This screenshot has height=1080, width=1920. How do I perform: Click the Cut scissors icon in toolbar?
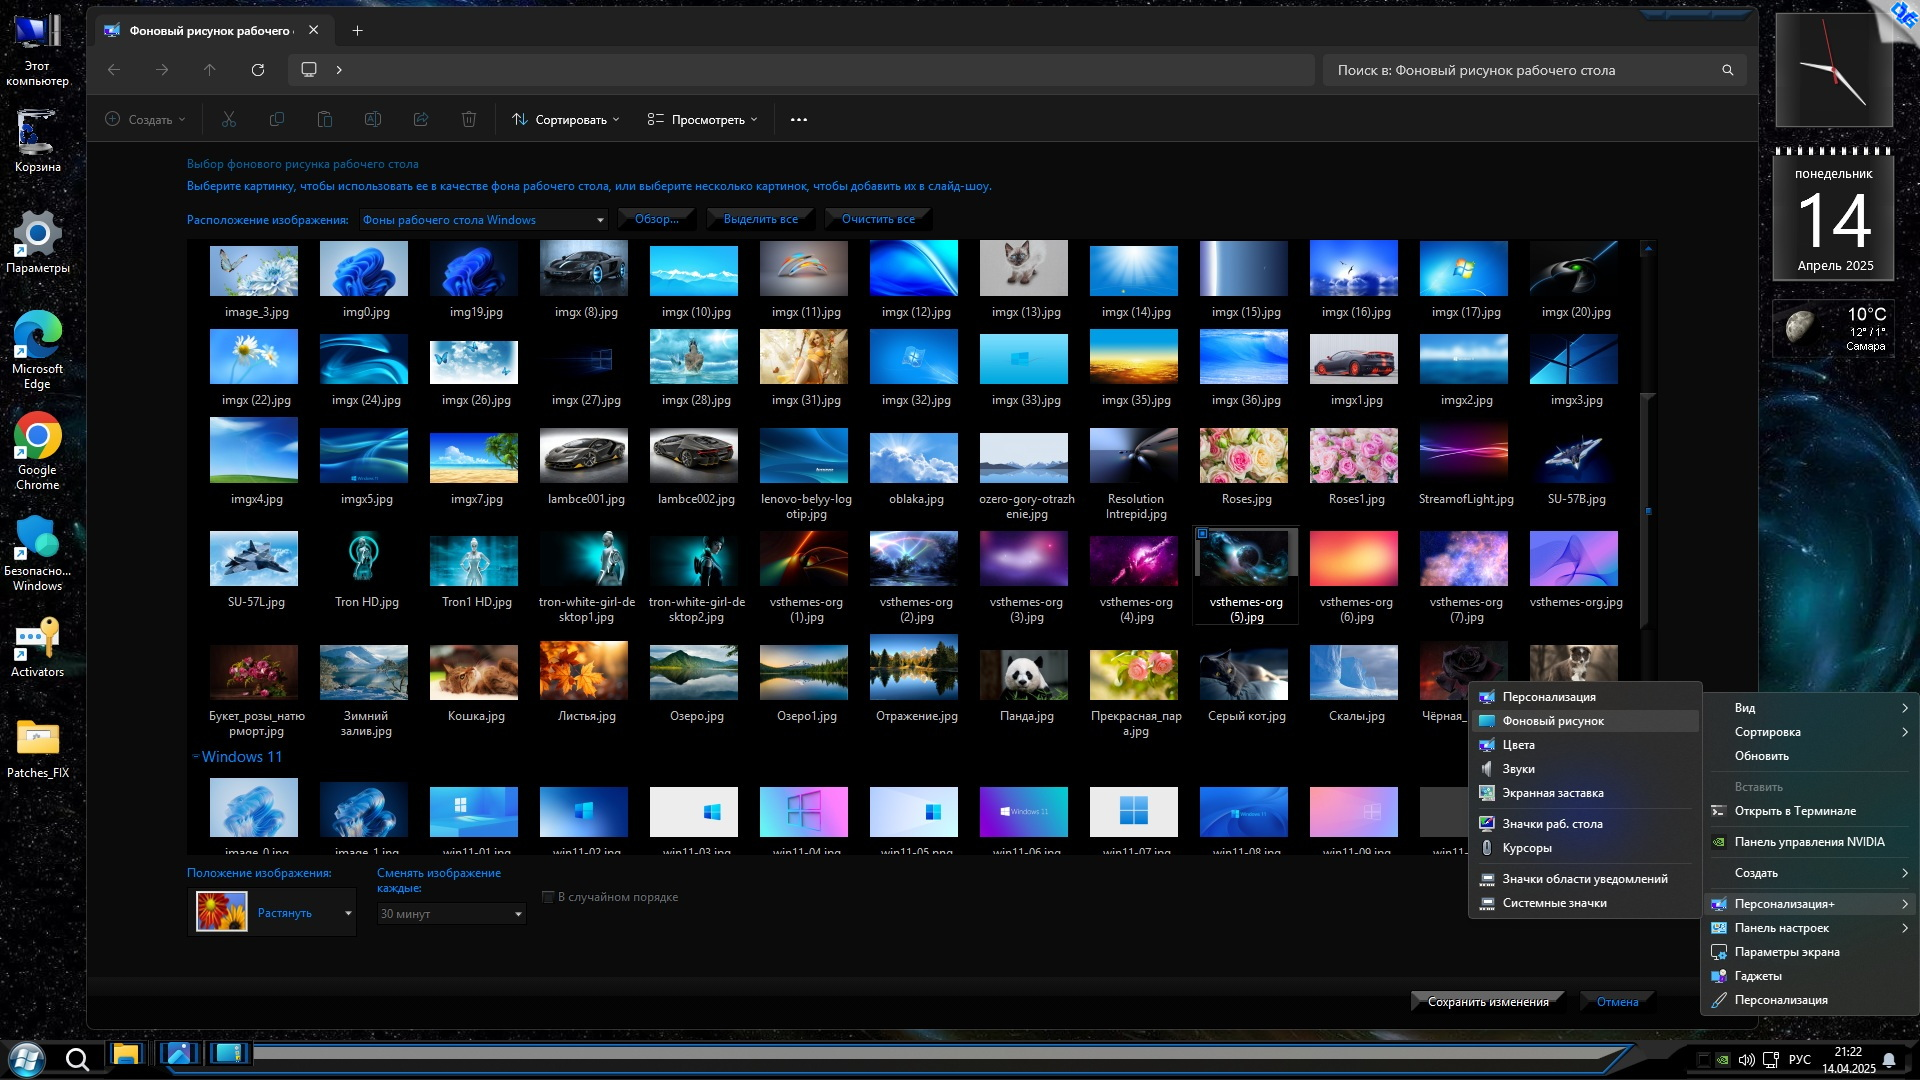click(229, 120)
